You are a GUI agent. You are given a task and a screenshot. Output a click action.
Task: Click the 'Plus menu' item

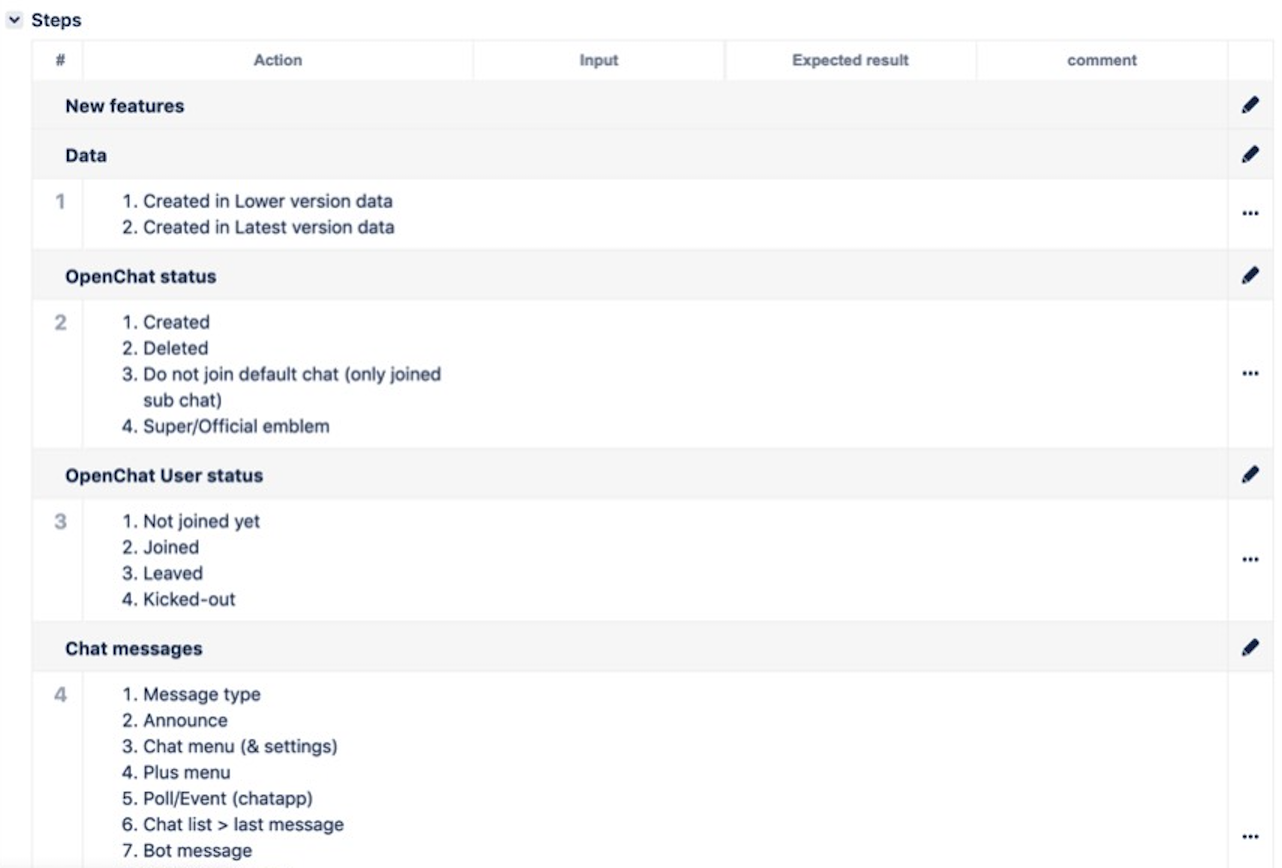coord(187,772)
